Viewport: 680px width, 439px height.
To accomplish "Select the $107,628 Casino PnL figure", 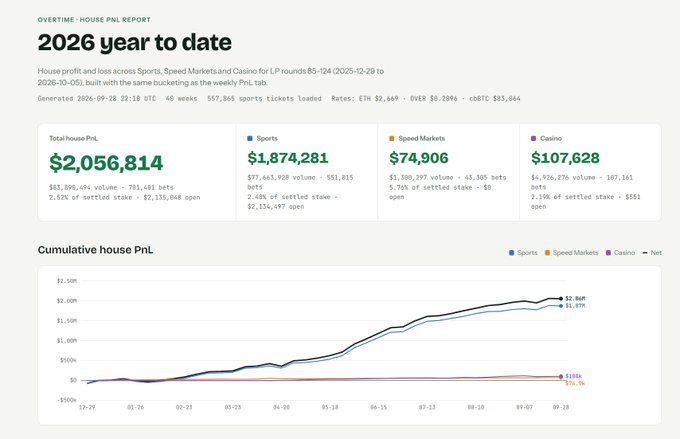I will click(x=565, y=158).
